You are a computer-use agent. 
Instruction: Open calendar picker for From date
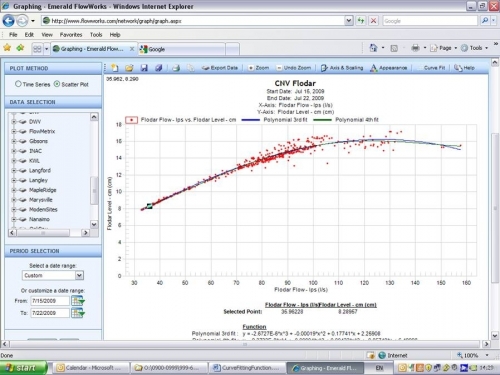[78, 301]
